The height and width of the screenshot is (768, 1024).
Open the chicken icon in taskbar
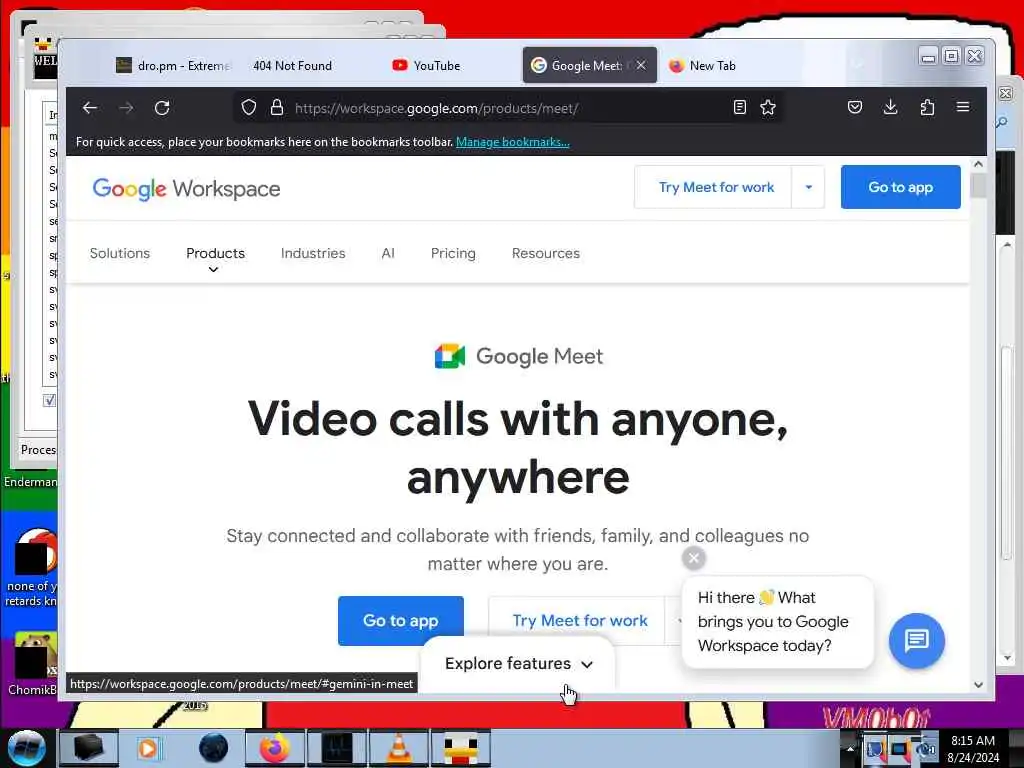[x=461, y=748]
